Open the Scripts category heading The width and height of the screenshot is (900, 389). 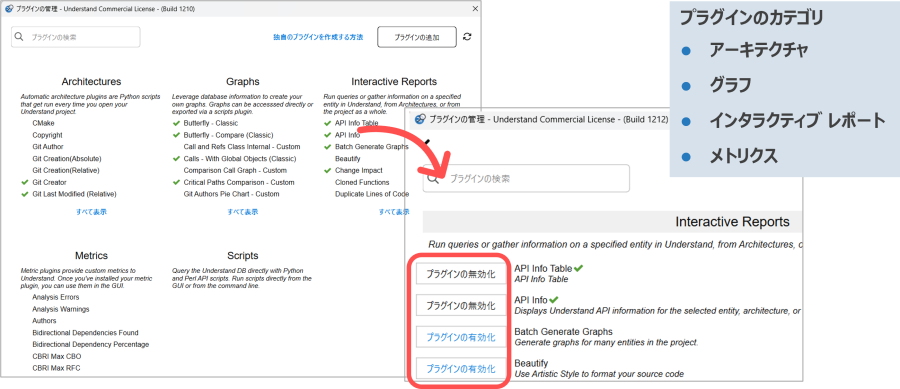[243, 255]
